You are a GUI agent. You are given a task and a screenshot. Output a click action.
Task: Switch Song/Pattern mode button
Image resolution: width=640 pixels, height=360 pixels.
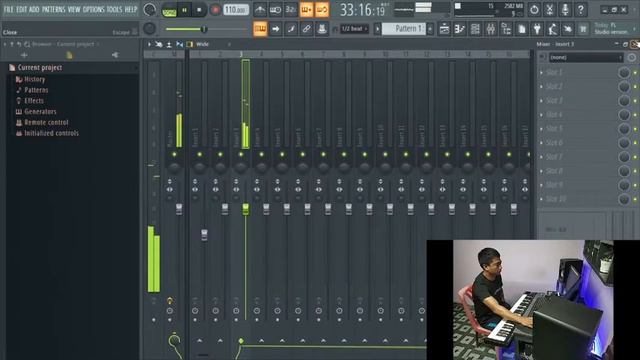click(169, 10)
